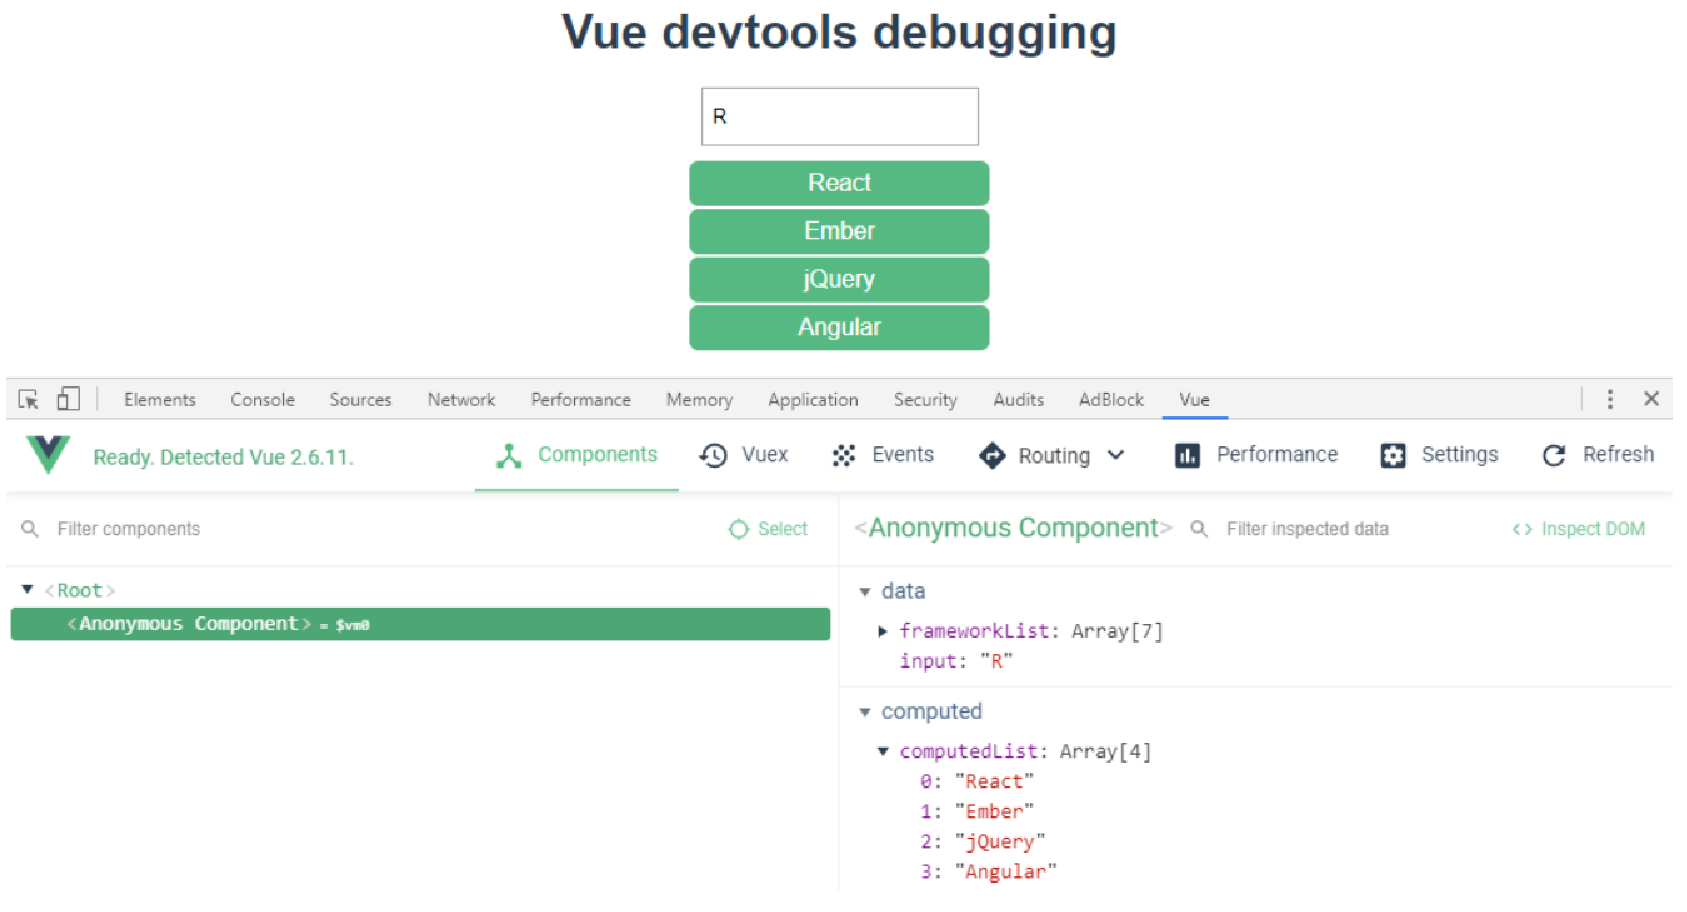Open the Network DevTools tab

[461, 399]
